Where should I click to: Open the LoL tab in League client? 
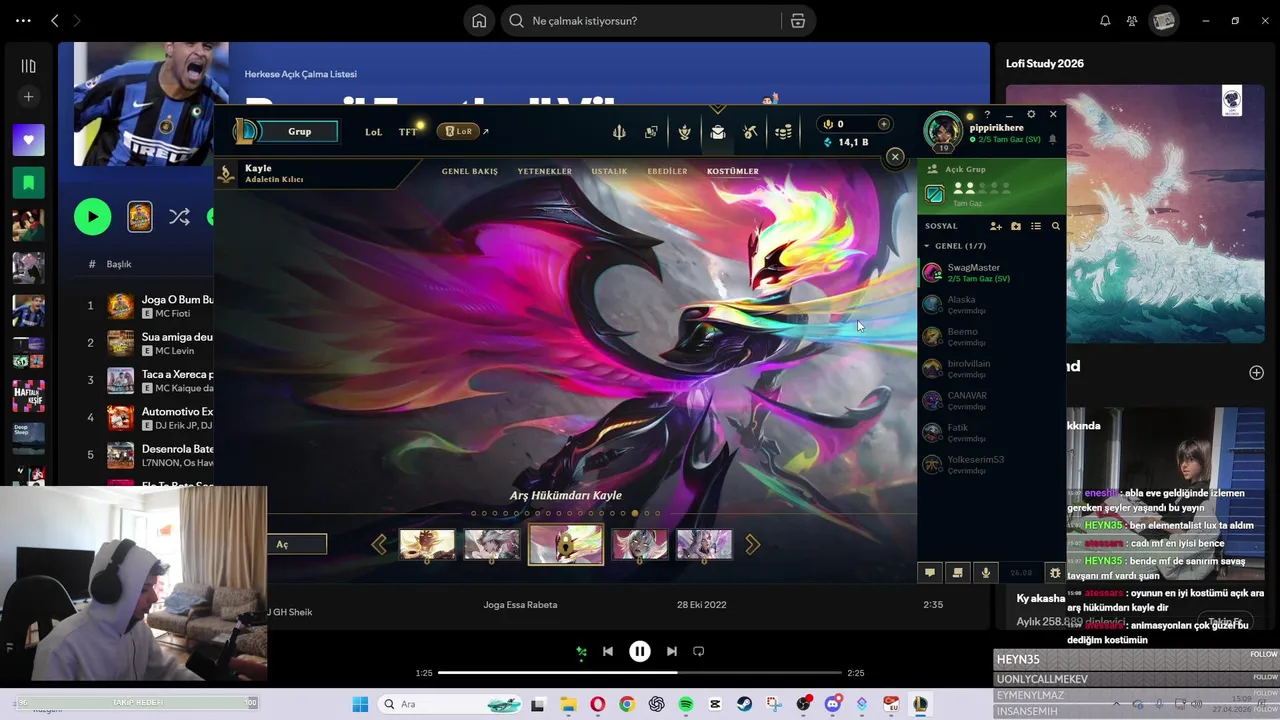coord(373,132)
